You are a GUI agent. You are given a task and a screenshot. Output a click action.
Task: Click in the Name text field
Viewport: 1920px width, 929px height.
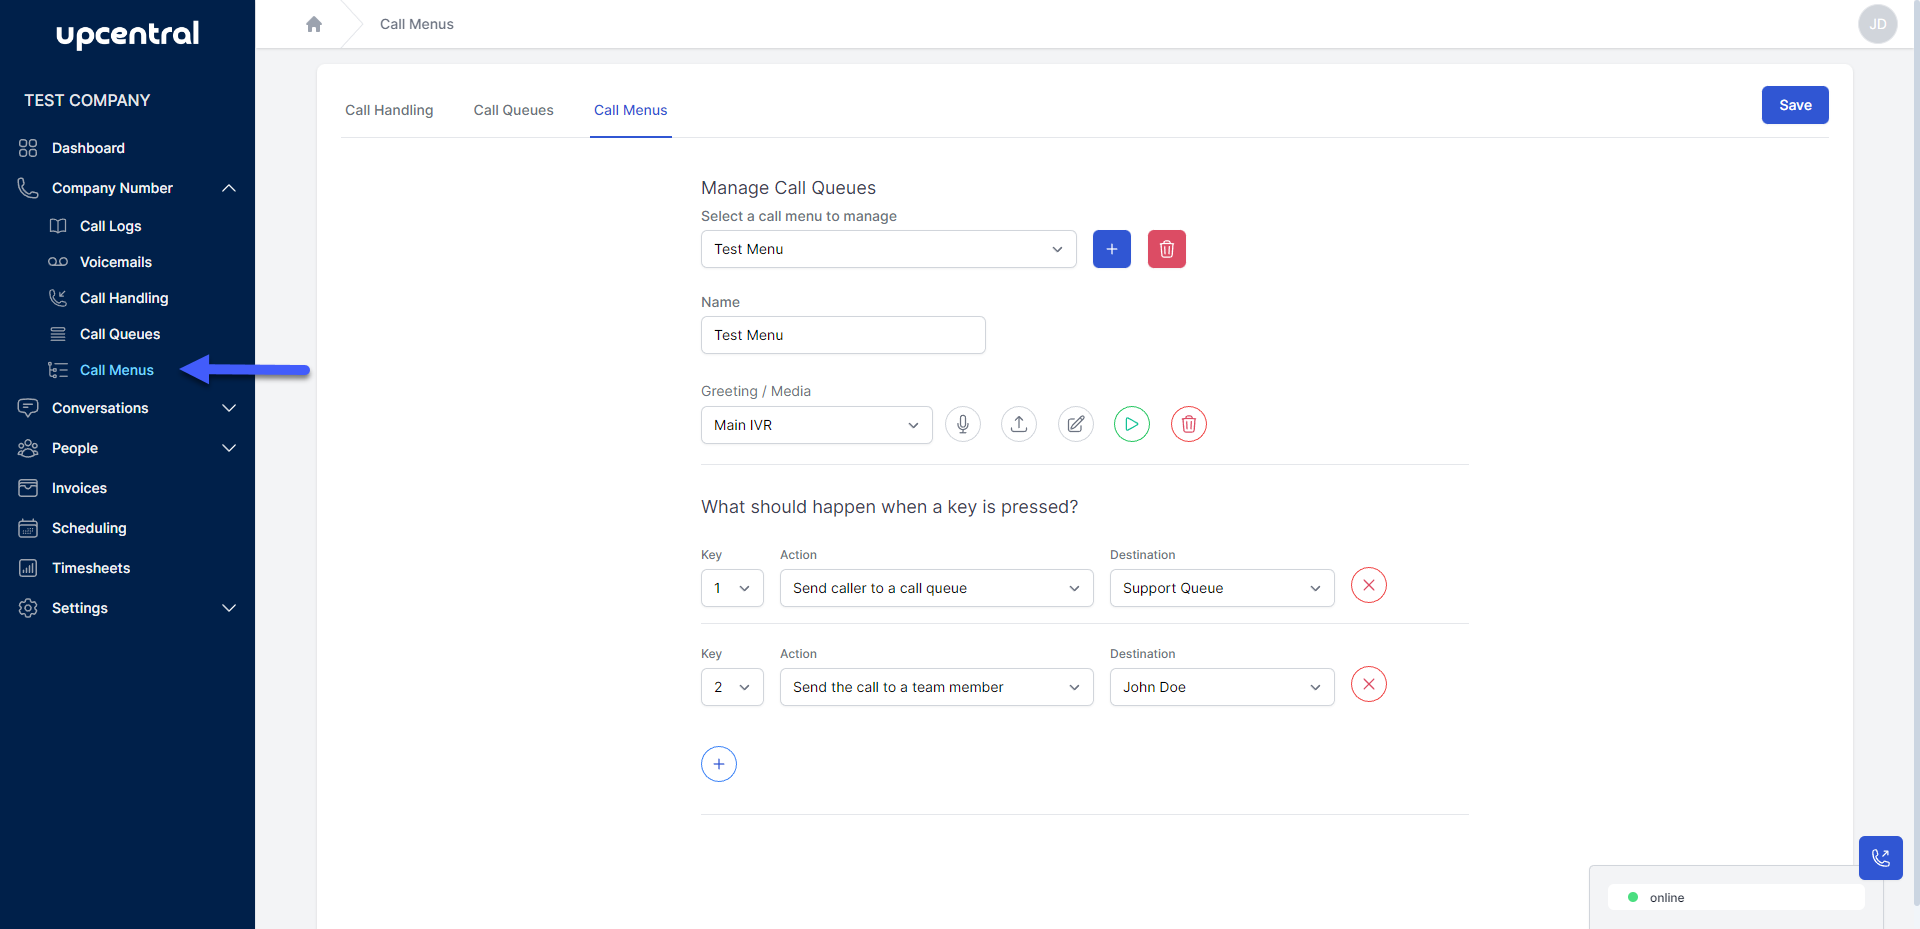[843, 335]
